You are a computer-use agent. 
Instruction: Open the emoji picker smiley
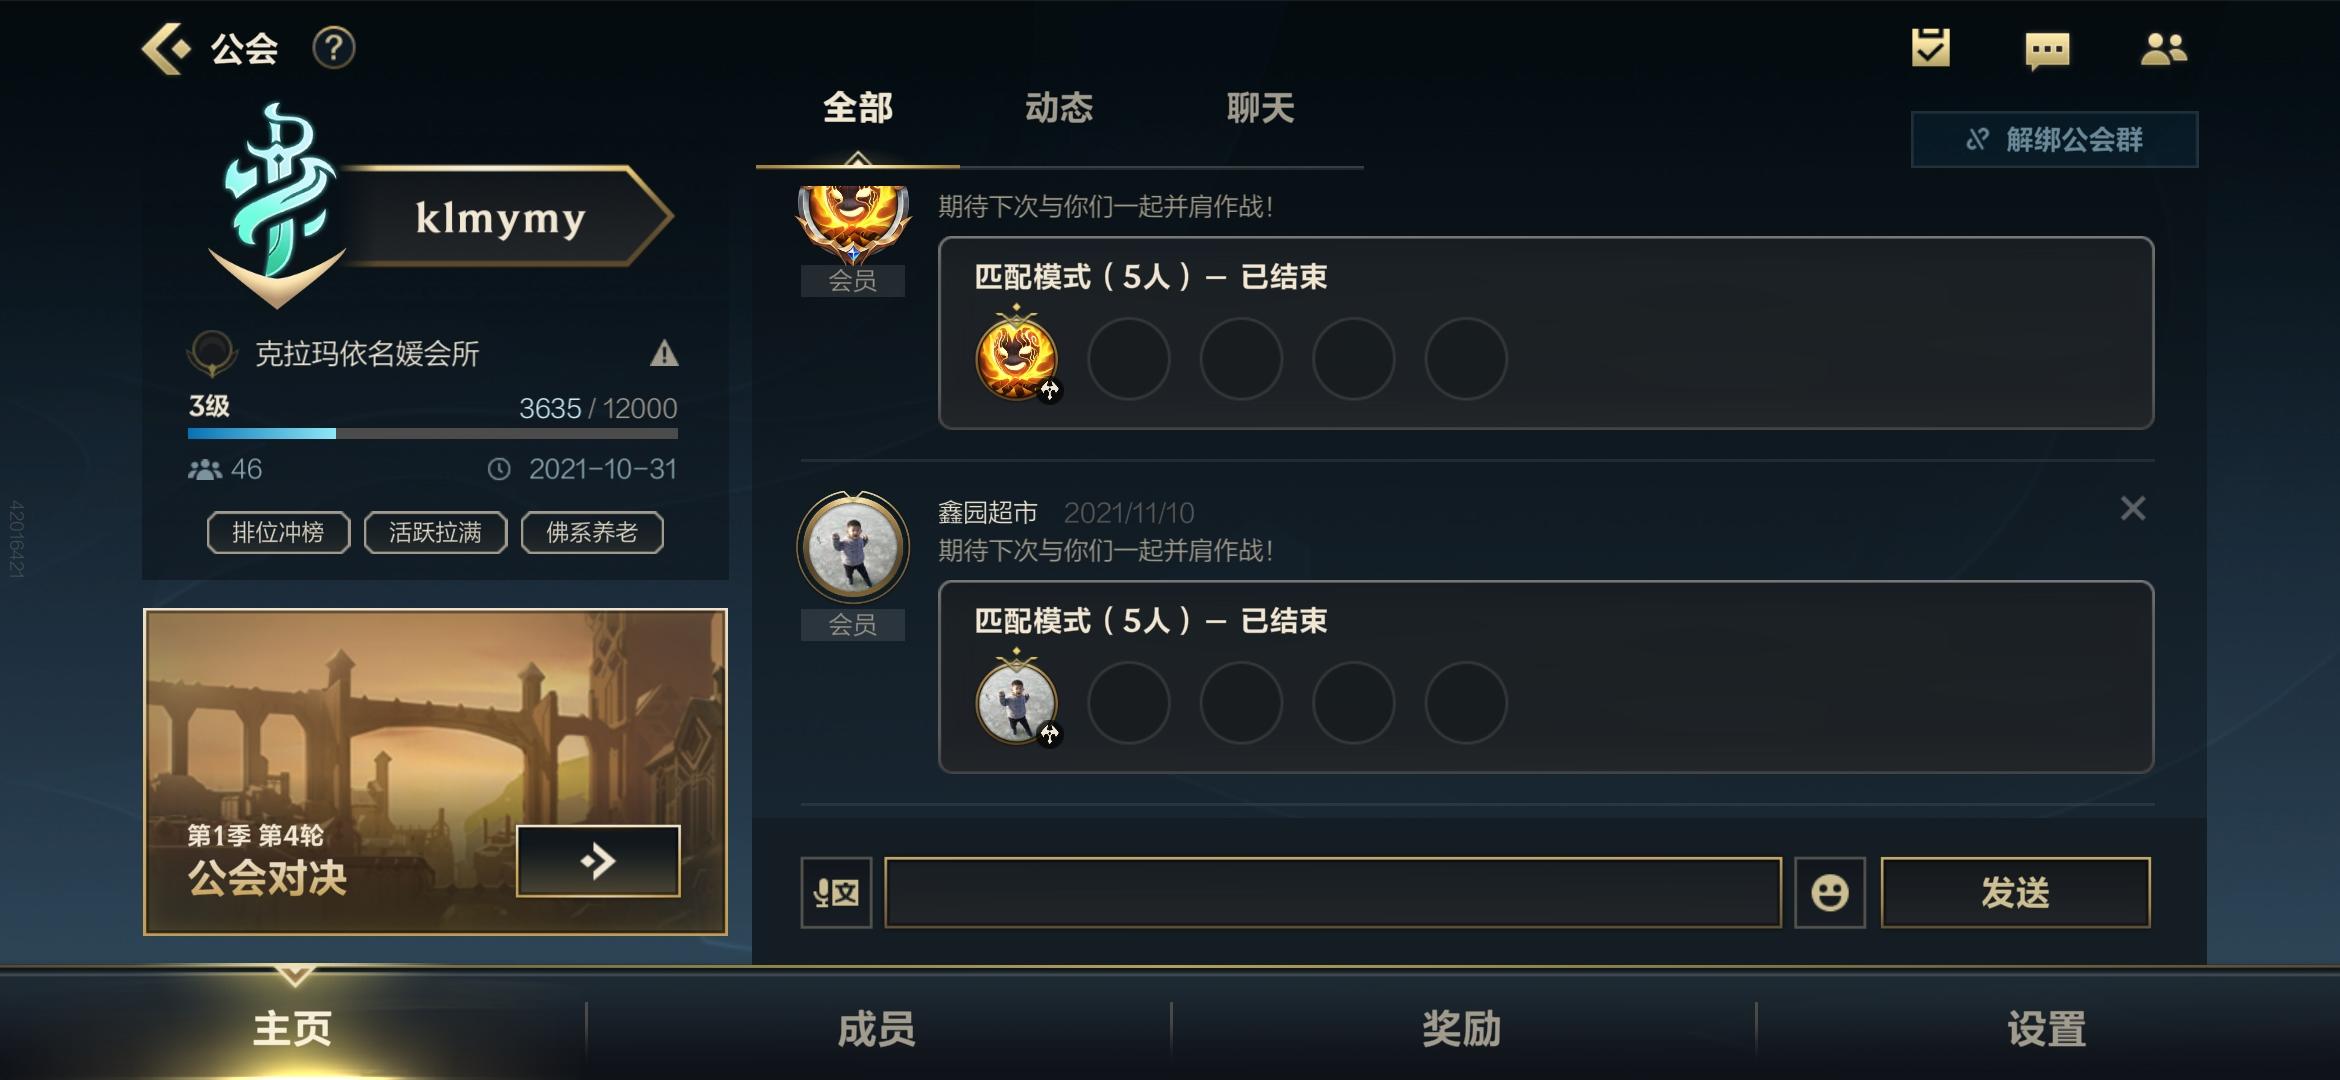1829,892
